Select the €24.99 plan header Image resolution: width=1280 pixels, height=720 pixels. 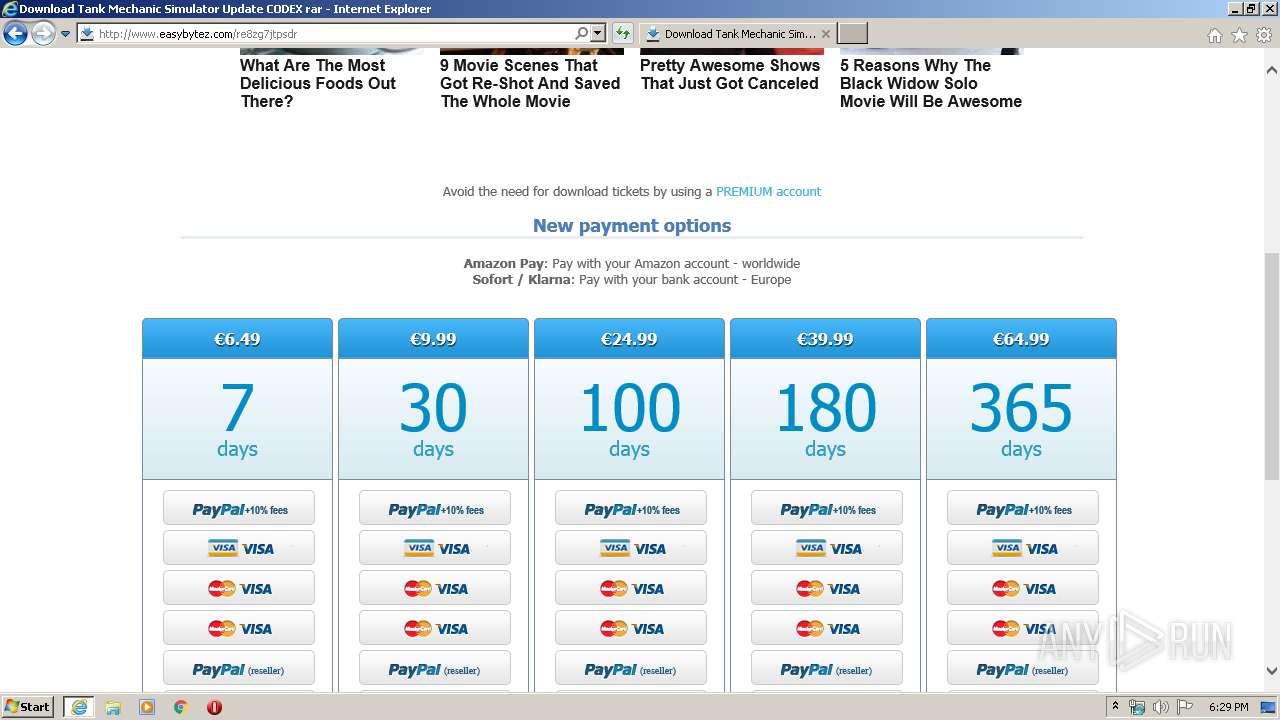click(629, 339)
